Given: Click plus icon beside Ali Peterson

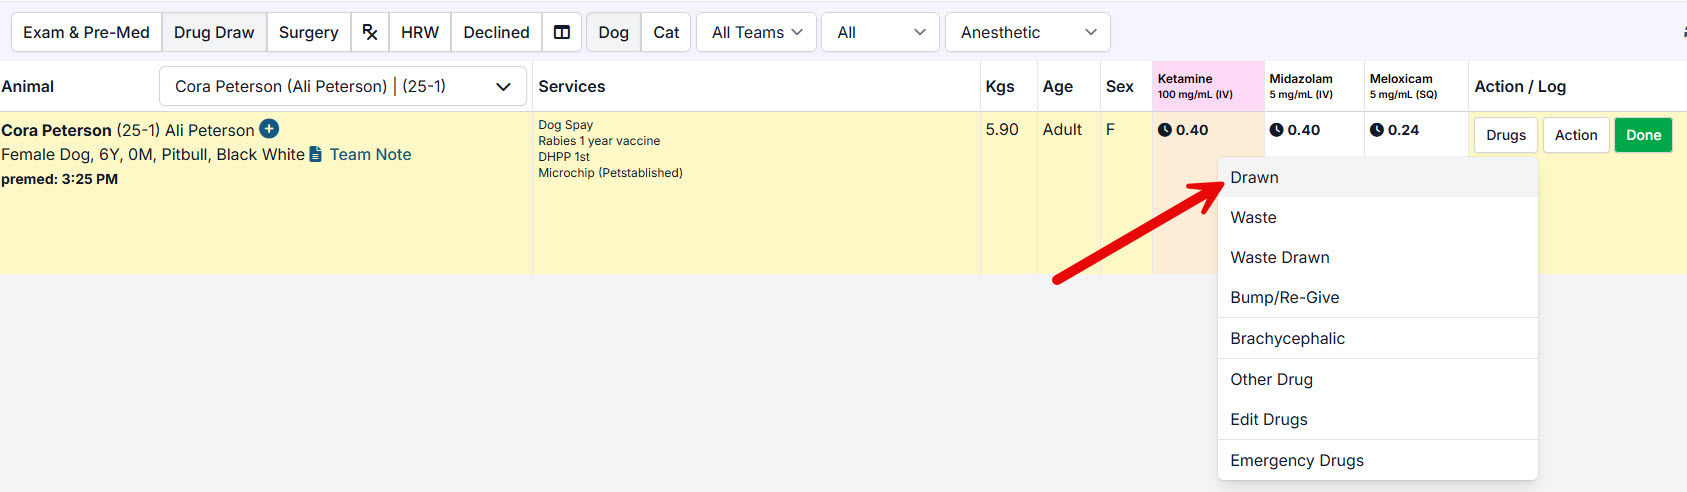Looking at the screenshot, I should tap(269, 129).
